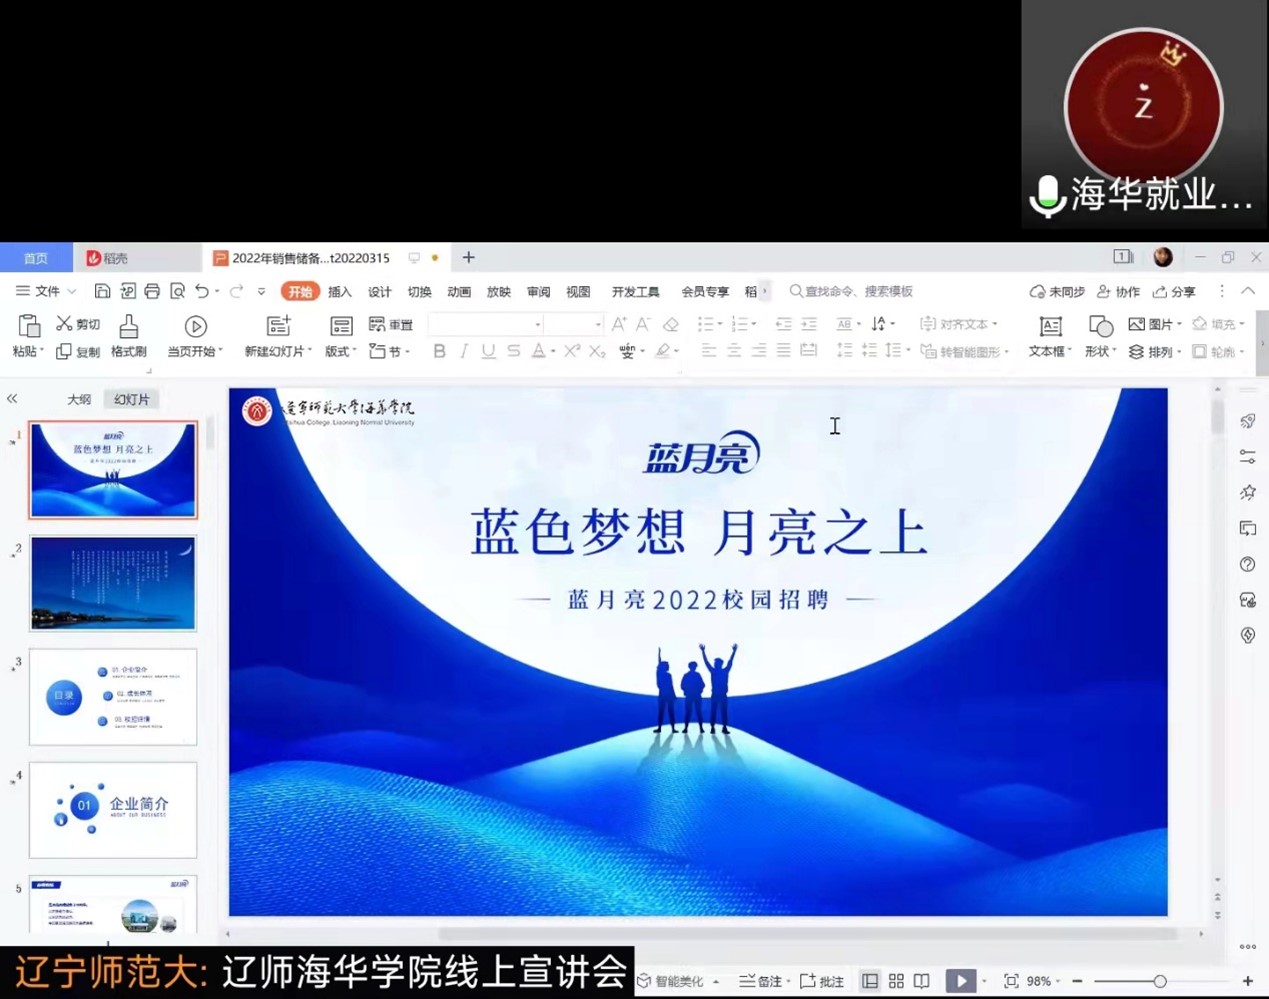
Task: Open the 设计 Design ribbon tab
Action: coord(379,292)
